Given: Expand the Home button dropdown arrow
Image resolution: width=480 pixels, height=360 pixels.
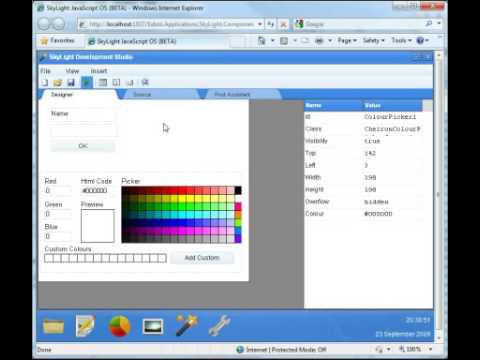Looking at the screenshot, I should point(272,41).
